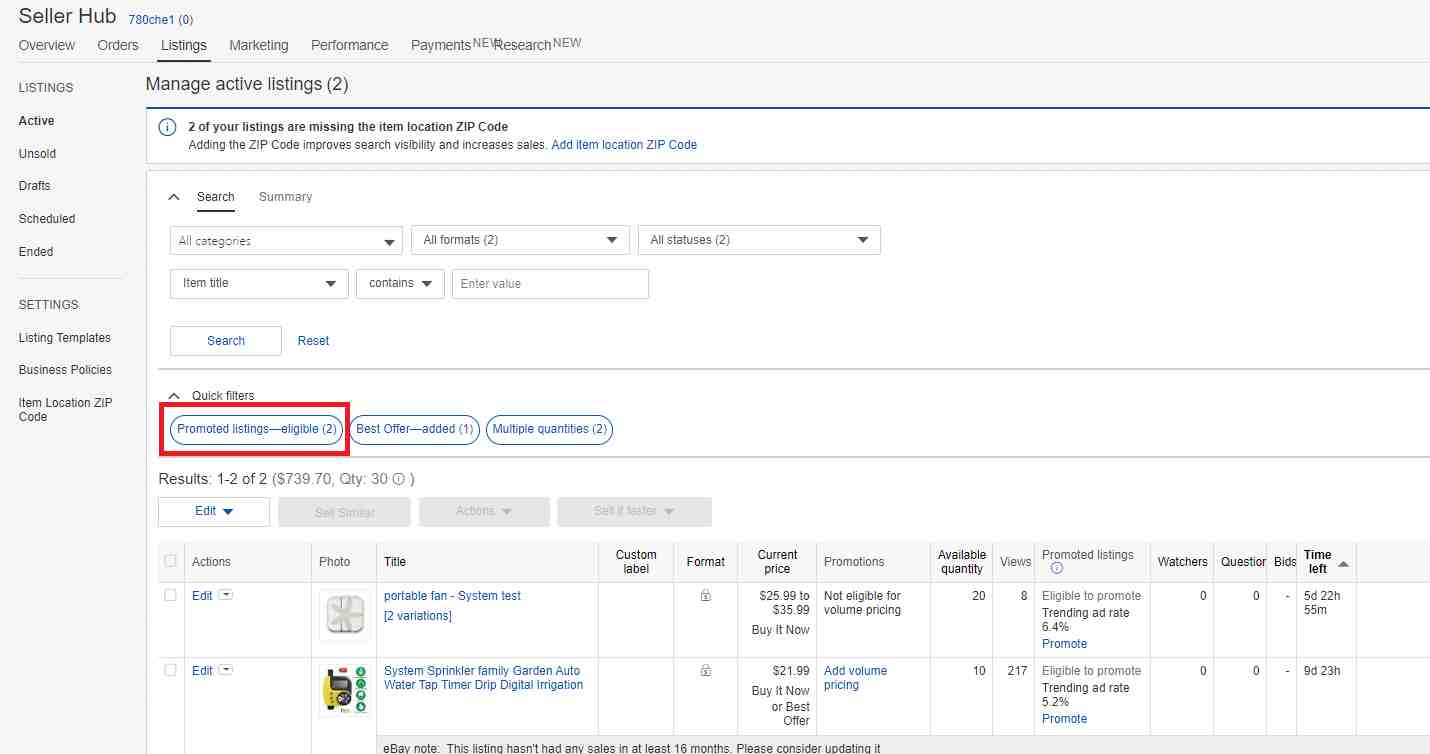Click info icon next to Promoted listings header
Screen dimensions: 1430x754
(x=1056, y=569)
